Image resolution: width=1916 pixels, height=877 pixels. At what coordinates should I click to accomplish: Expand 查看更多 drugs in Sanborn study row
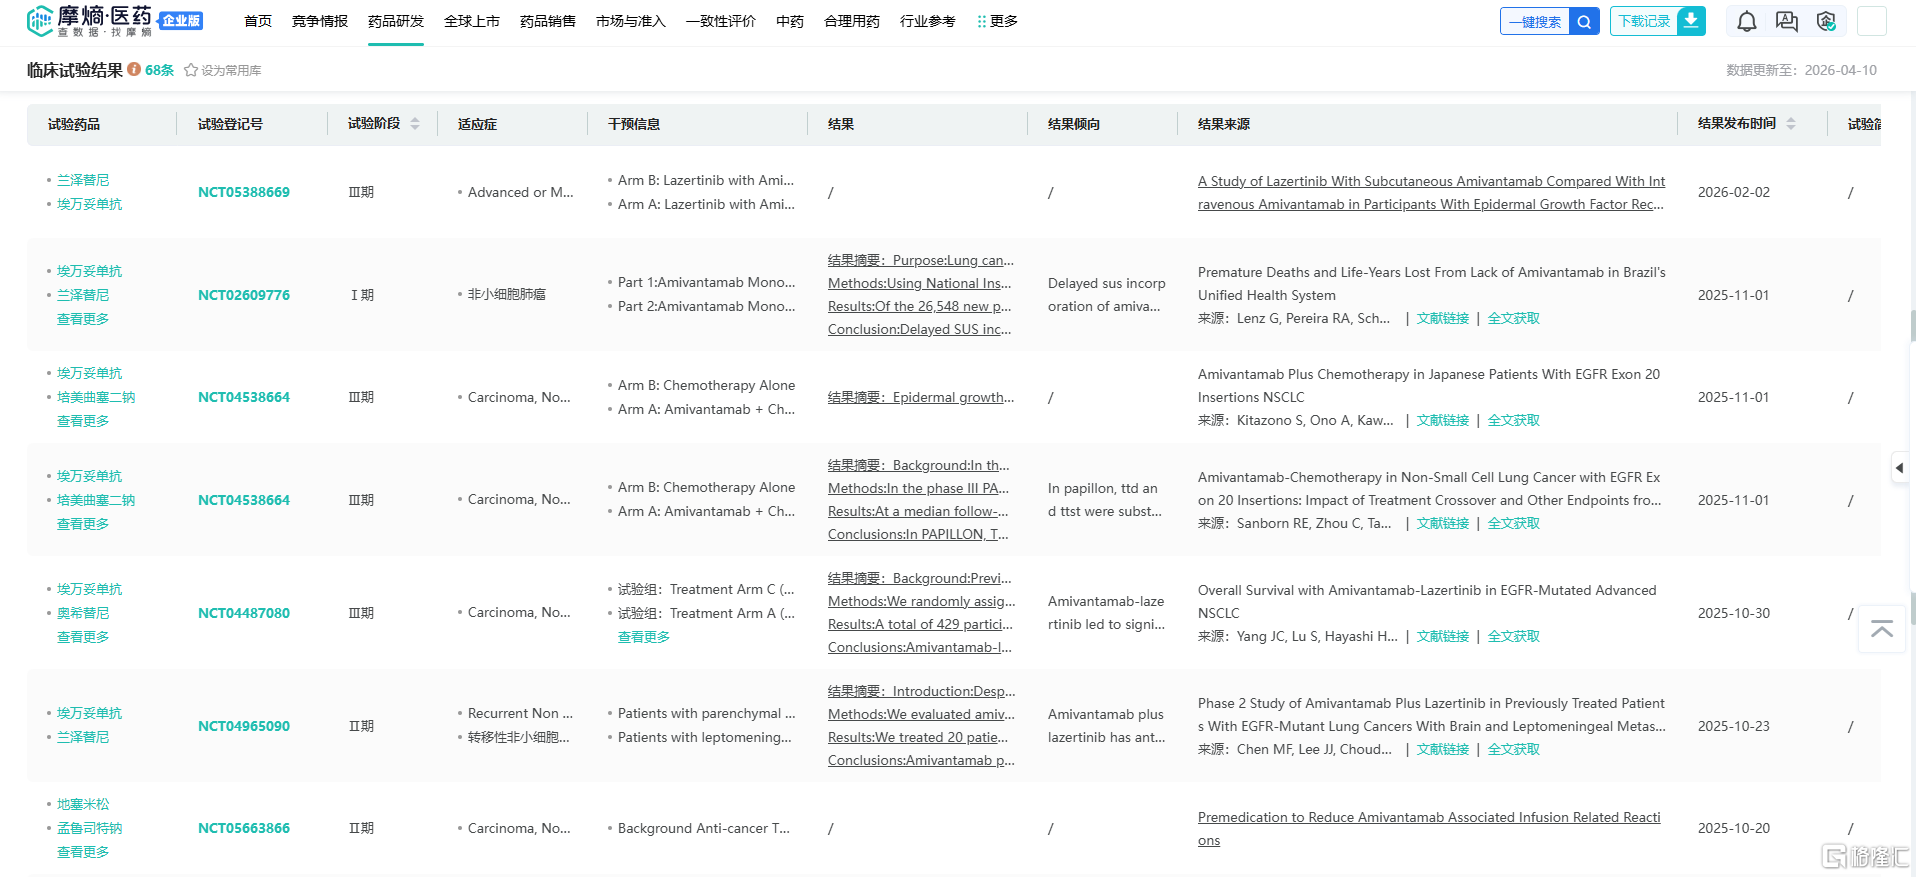click(x=83, y=524)
